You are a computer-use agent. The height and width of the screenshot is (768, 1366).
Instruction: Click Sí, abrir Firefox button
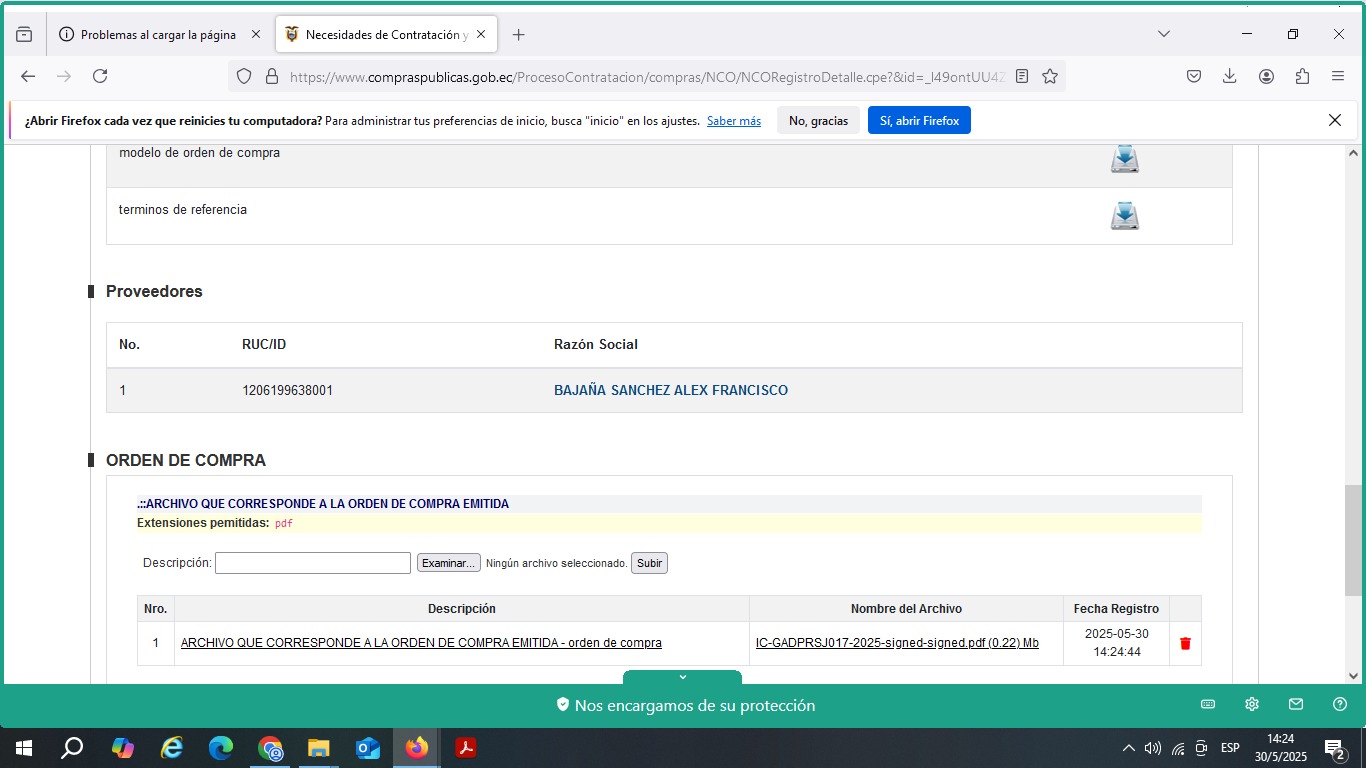click(x=918, y=121)
